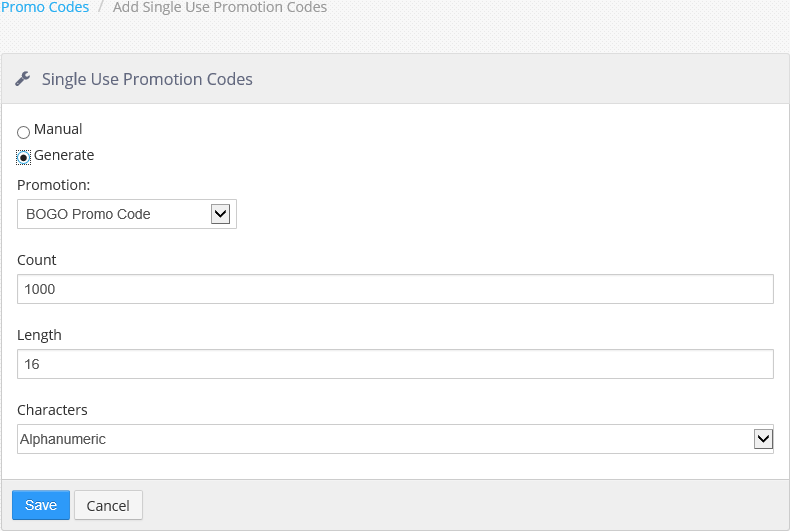Go back via Promo Codes breadcrumb link
Viewport: 790px width, 531px height.
pos(45,7)
